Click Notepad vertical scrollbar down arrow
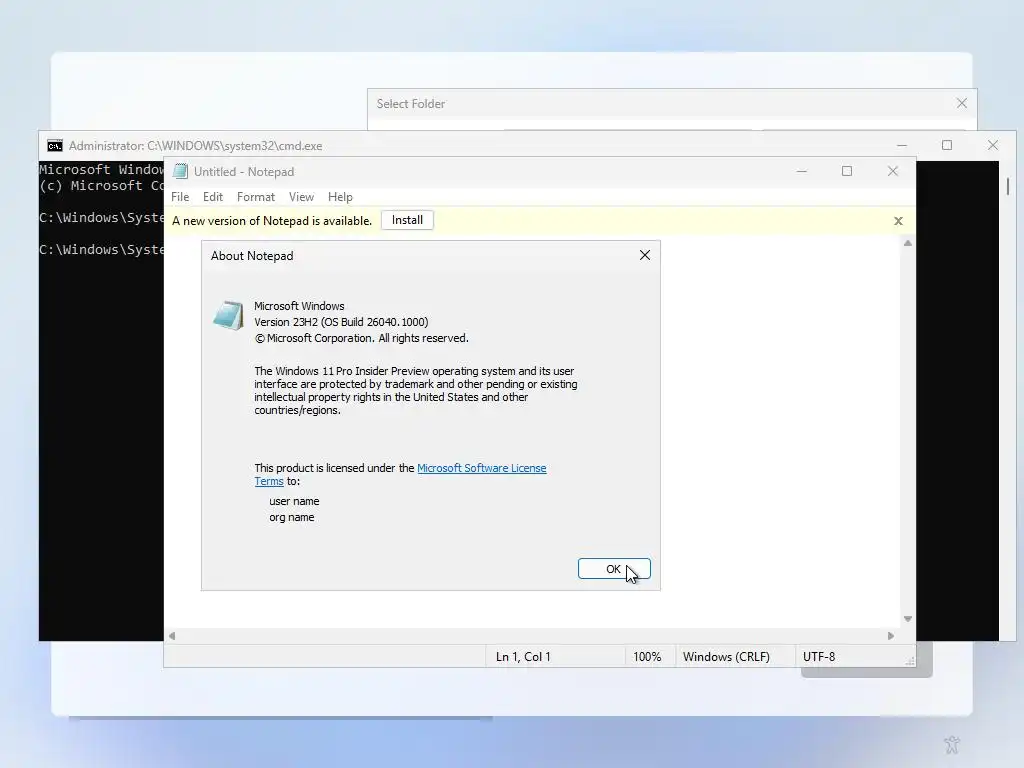1024x768 pixels. (x=907, y=618)
